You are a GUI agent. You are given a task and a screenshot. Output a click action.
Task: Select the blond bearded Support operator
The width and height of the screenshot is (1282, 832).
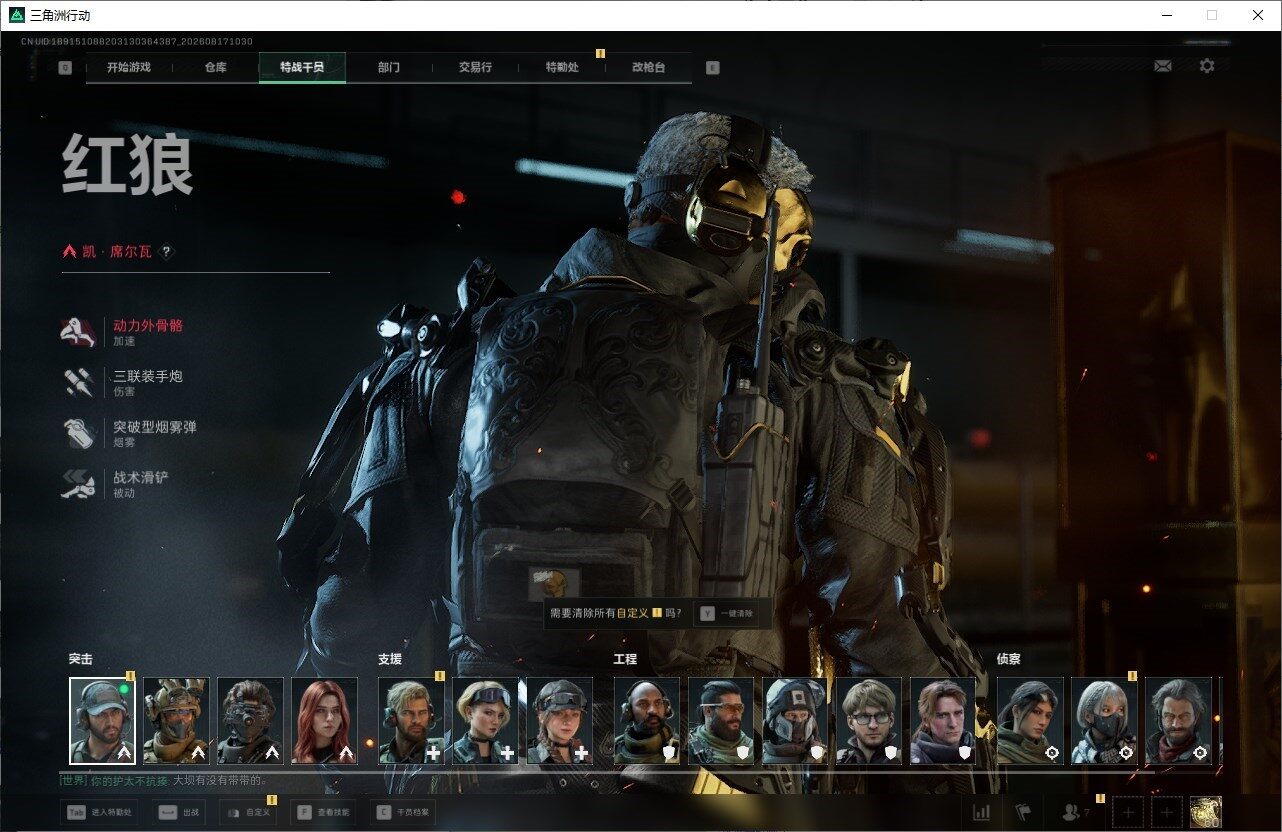click(411, 721)
